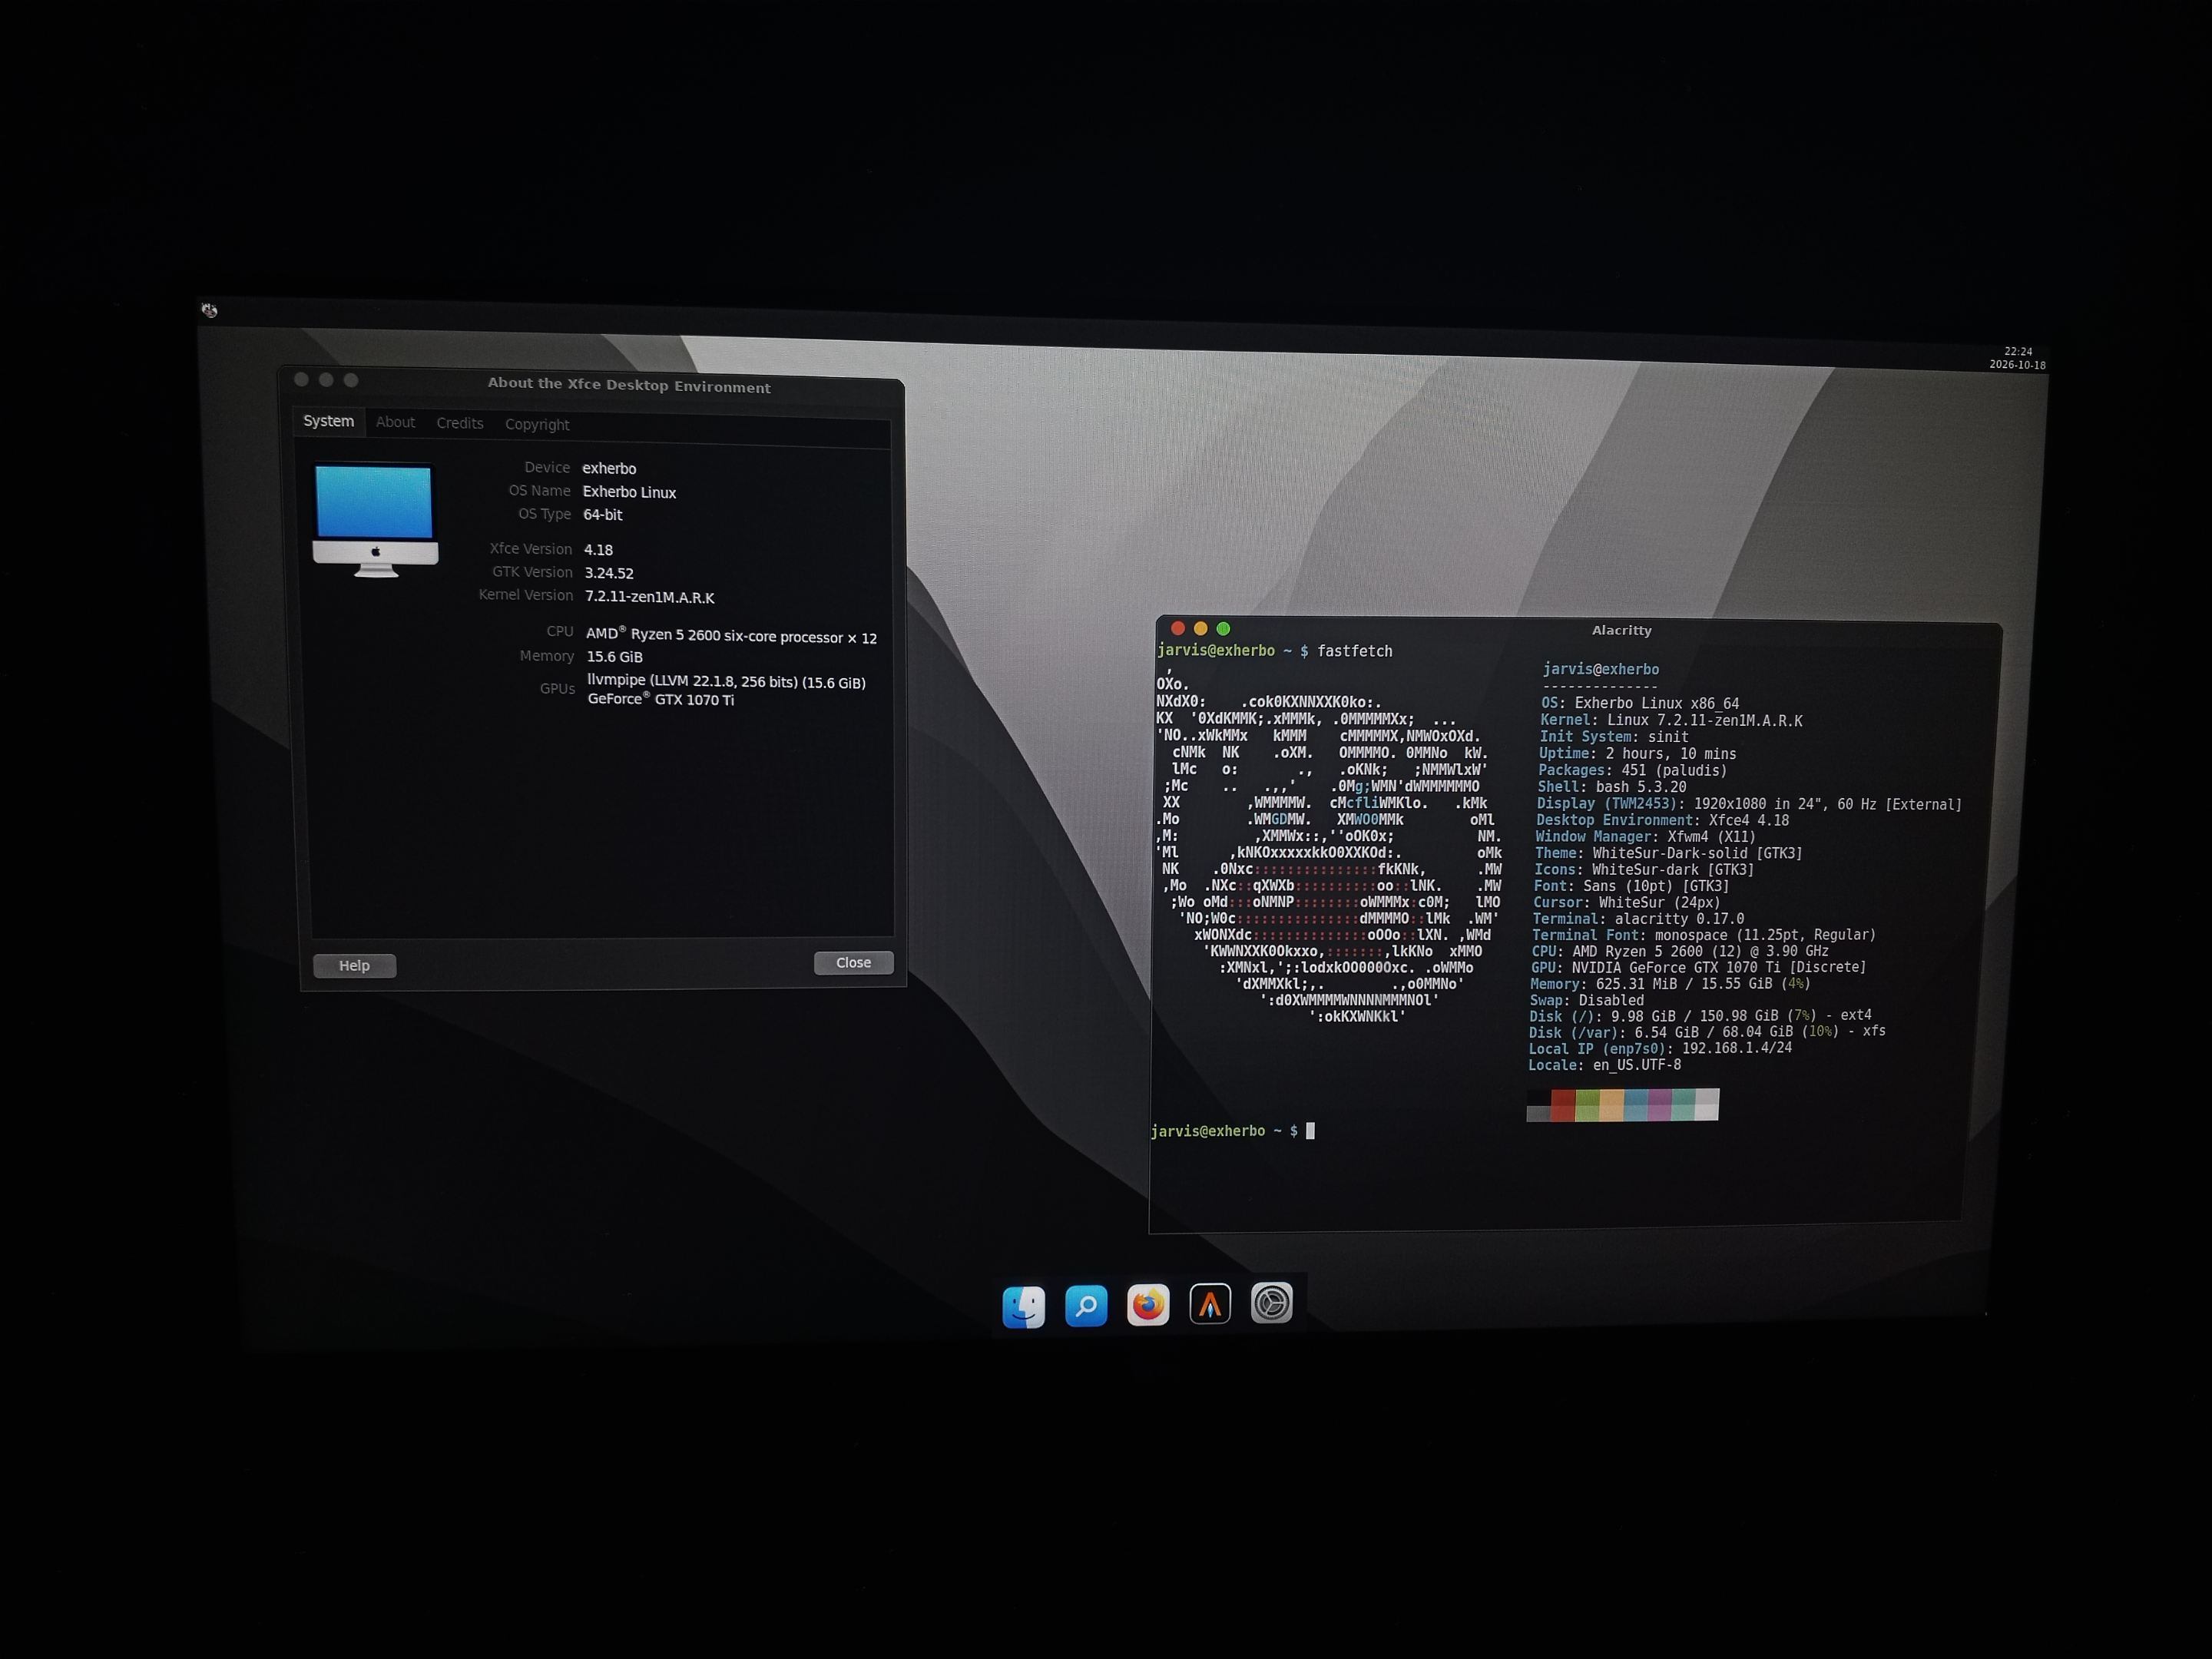Maximize Alacritty with the green button
This screenshot has width=2212, height=1659.
tap(1223, 628)
